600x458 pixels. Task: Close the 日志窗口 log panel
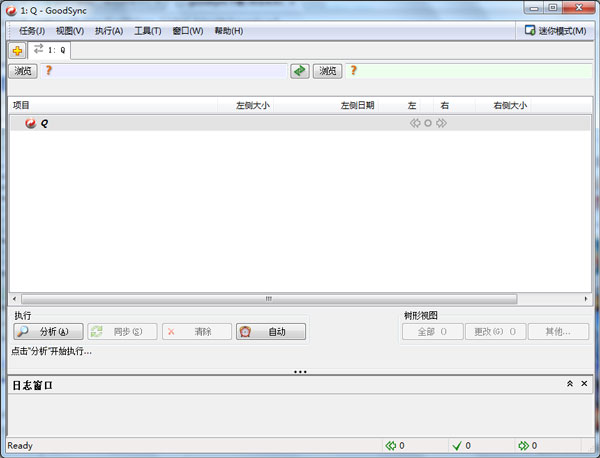point(584,383)
